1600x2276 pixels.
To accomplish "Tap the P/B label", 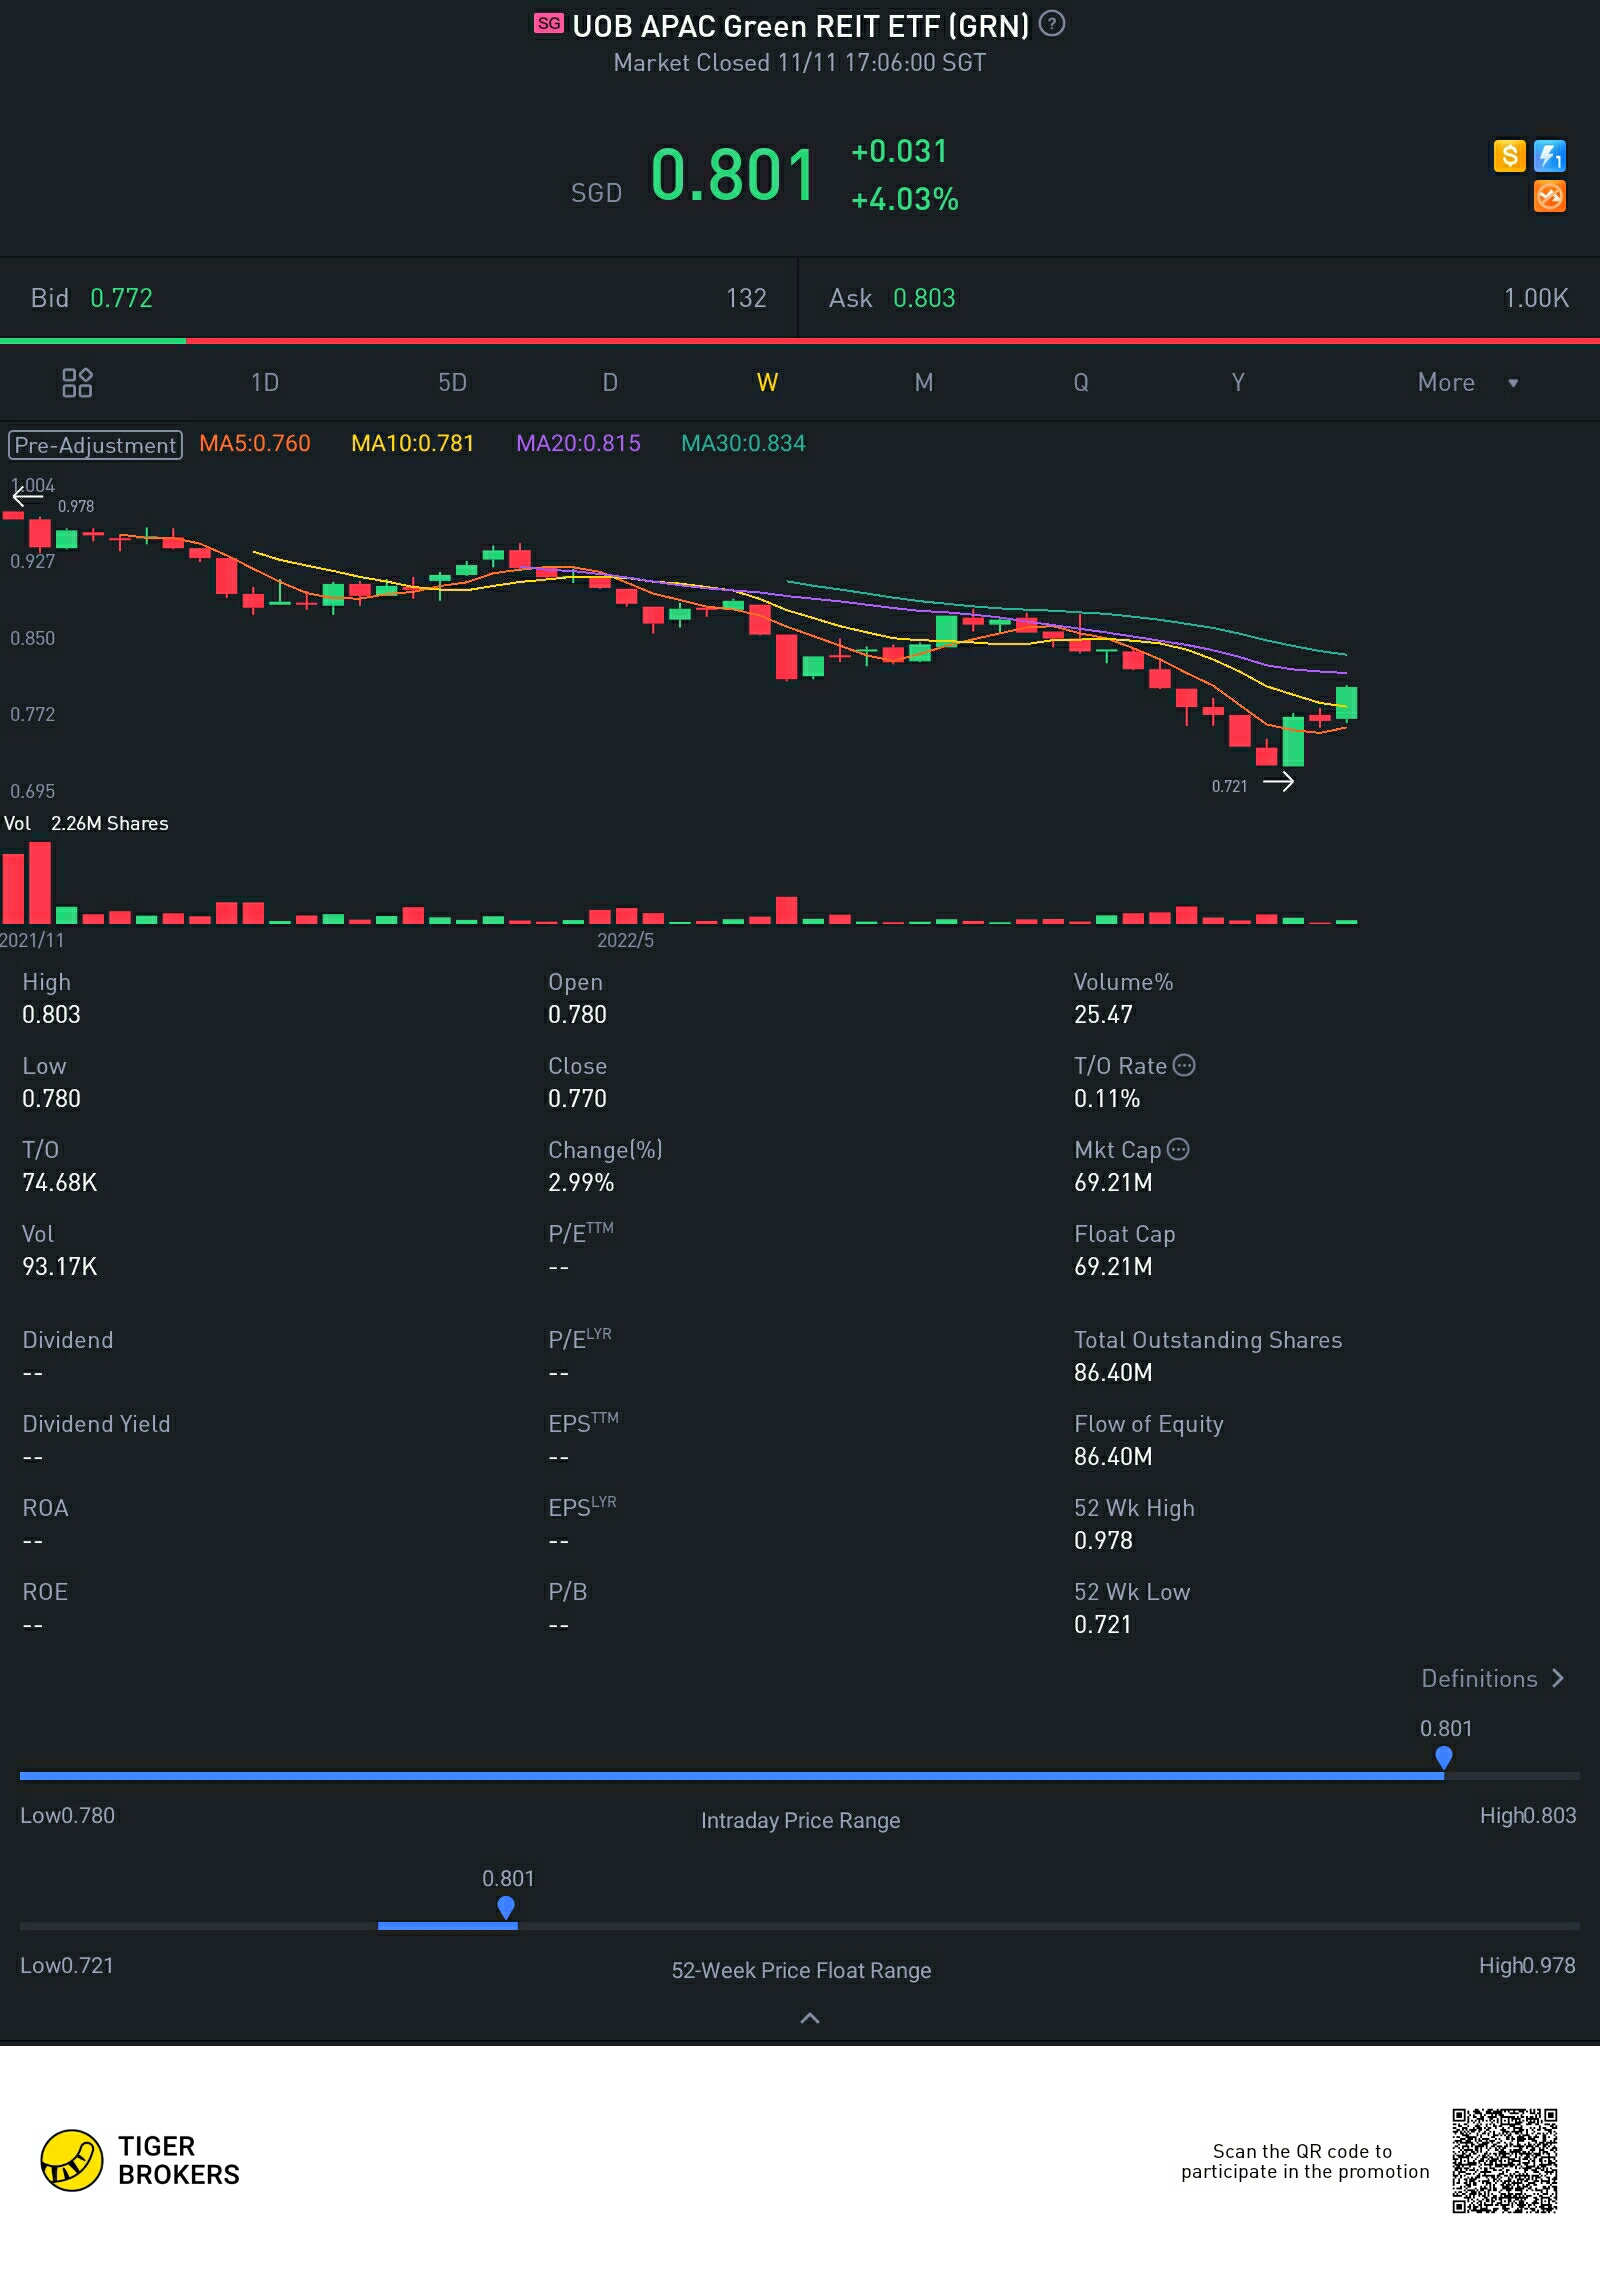I will coord(567,1592).
